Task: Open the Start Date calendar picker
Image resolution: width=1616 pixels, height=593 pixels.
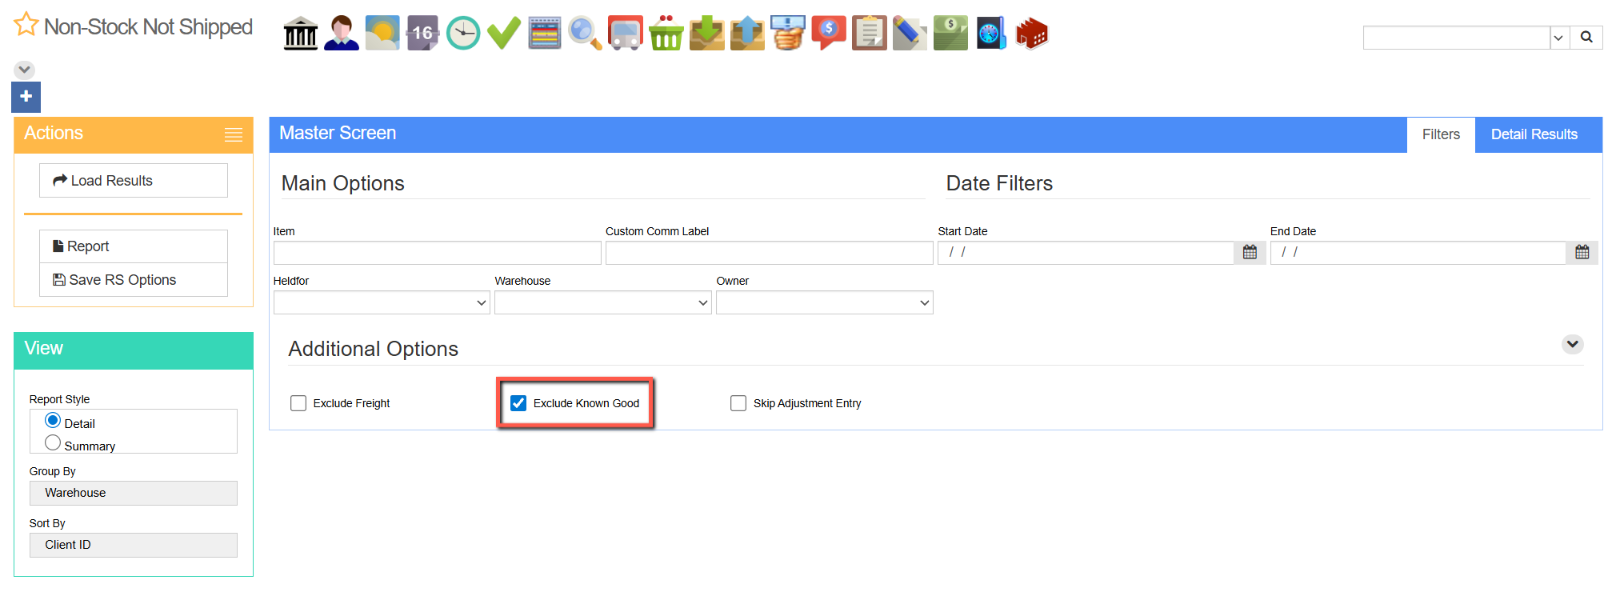Action: 1250,252
